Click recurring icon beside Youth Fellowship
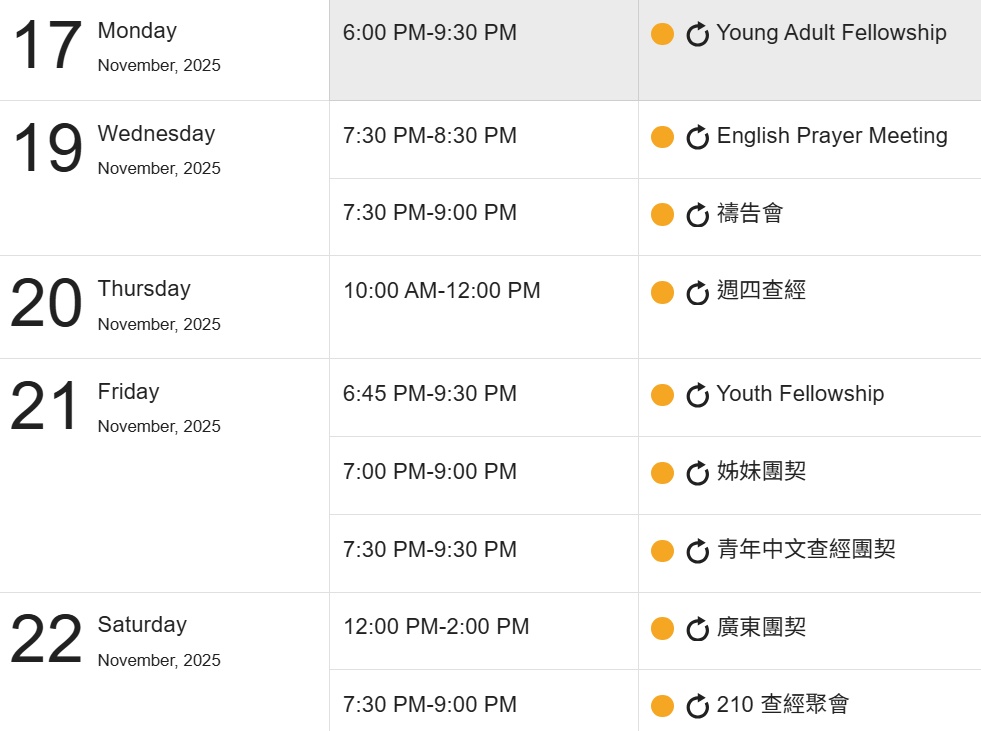981x731 pixels. (x=697, y=396)
